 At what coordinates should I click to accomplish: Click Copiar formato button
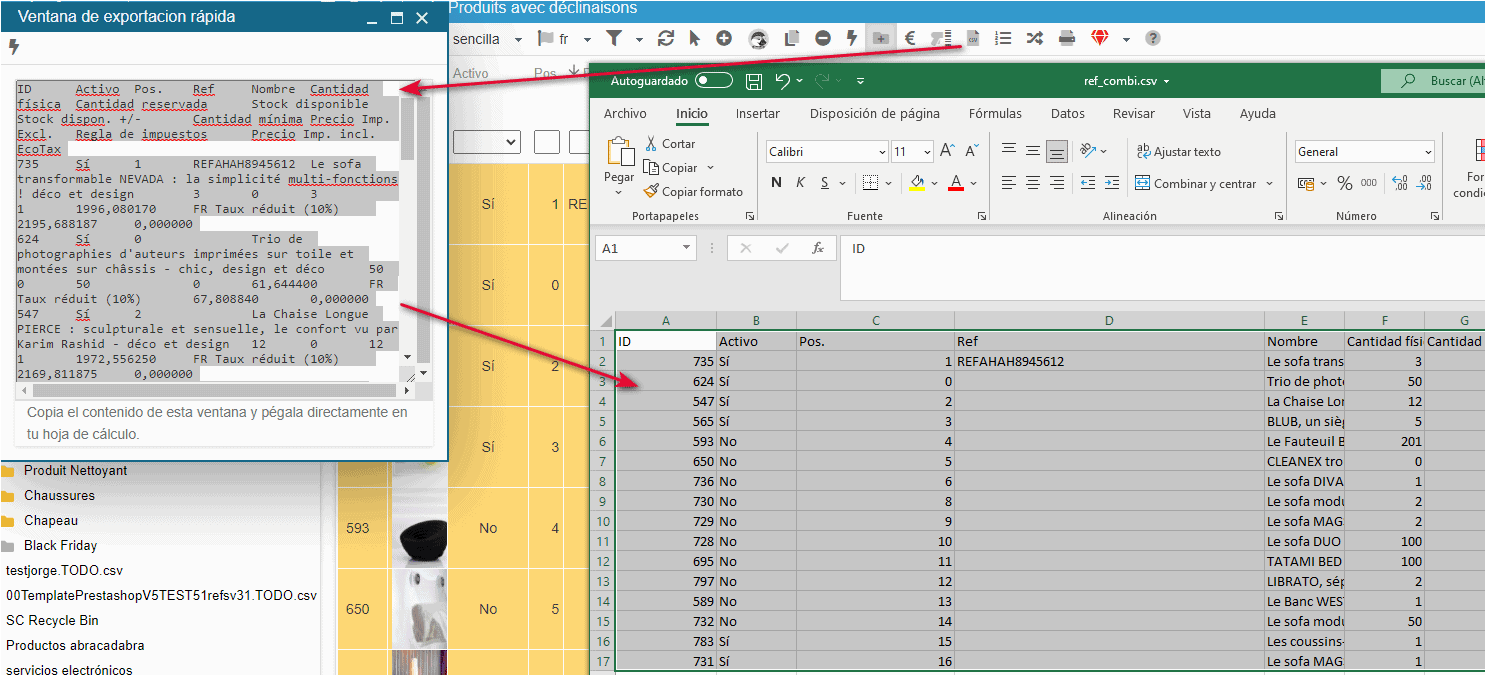[693, 192]
